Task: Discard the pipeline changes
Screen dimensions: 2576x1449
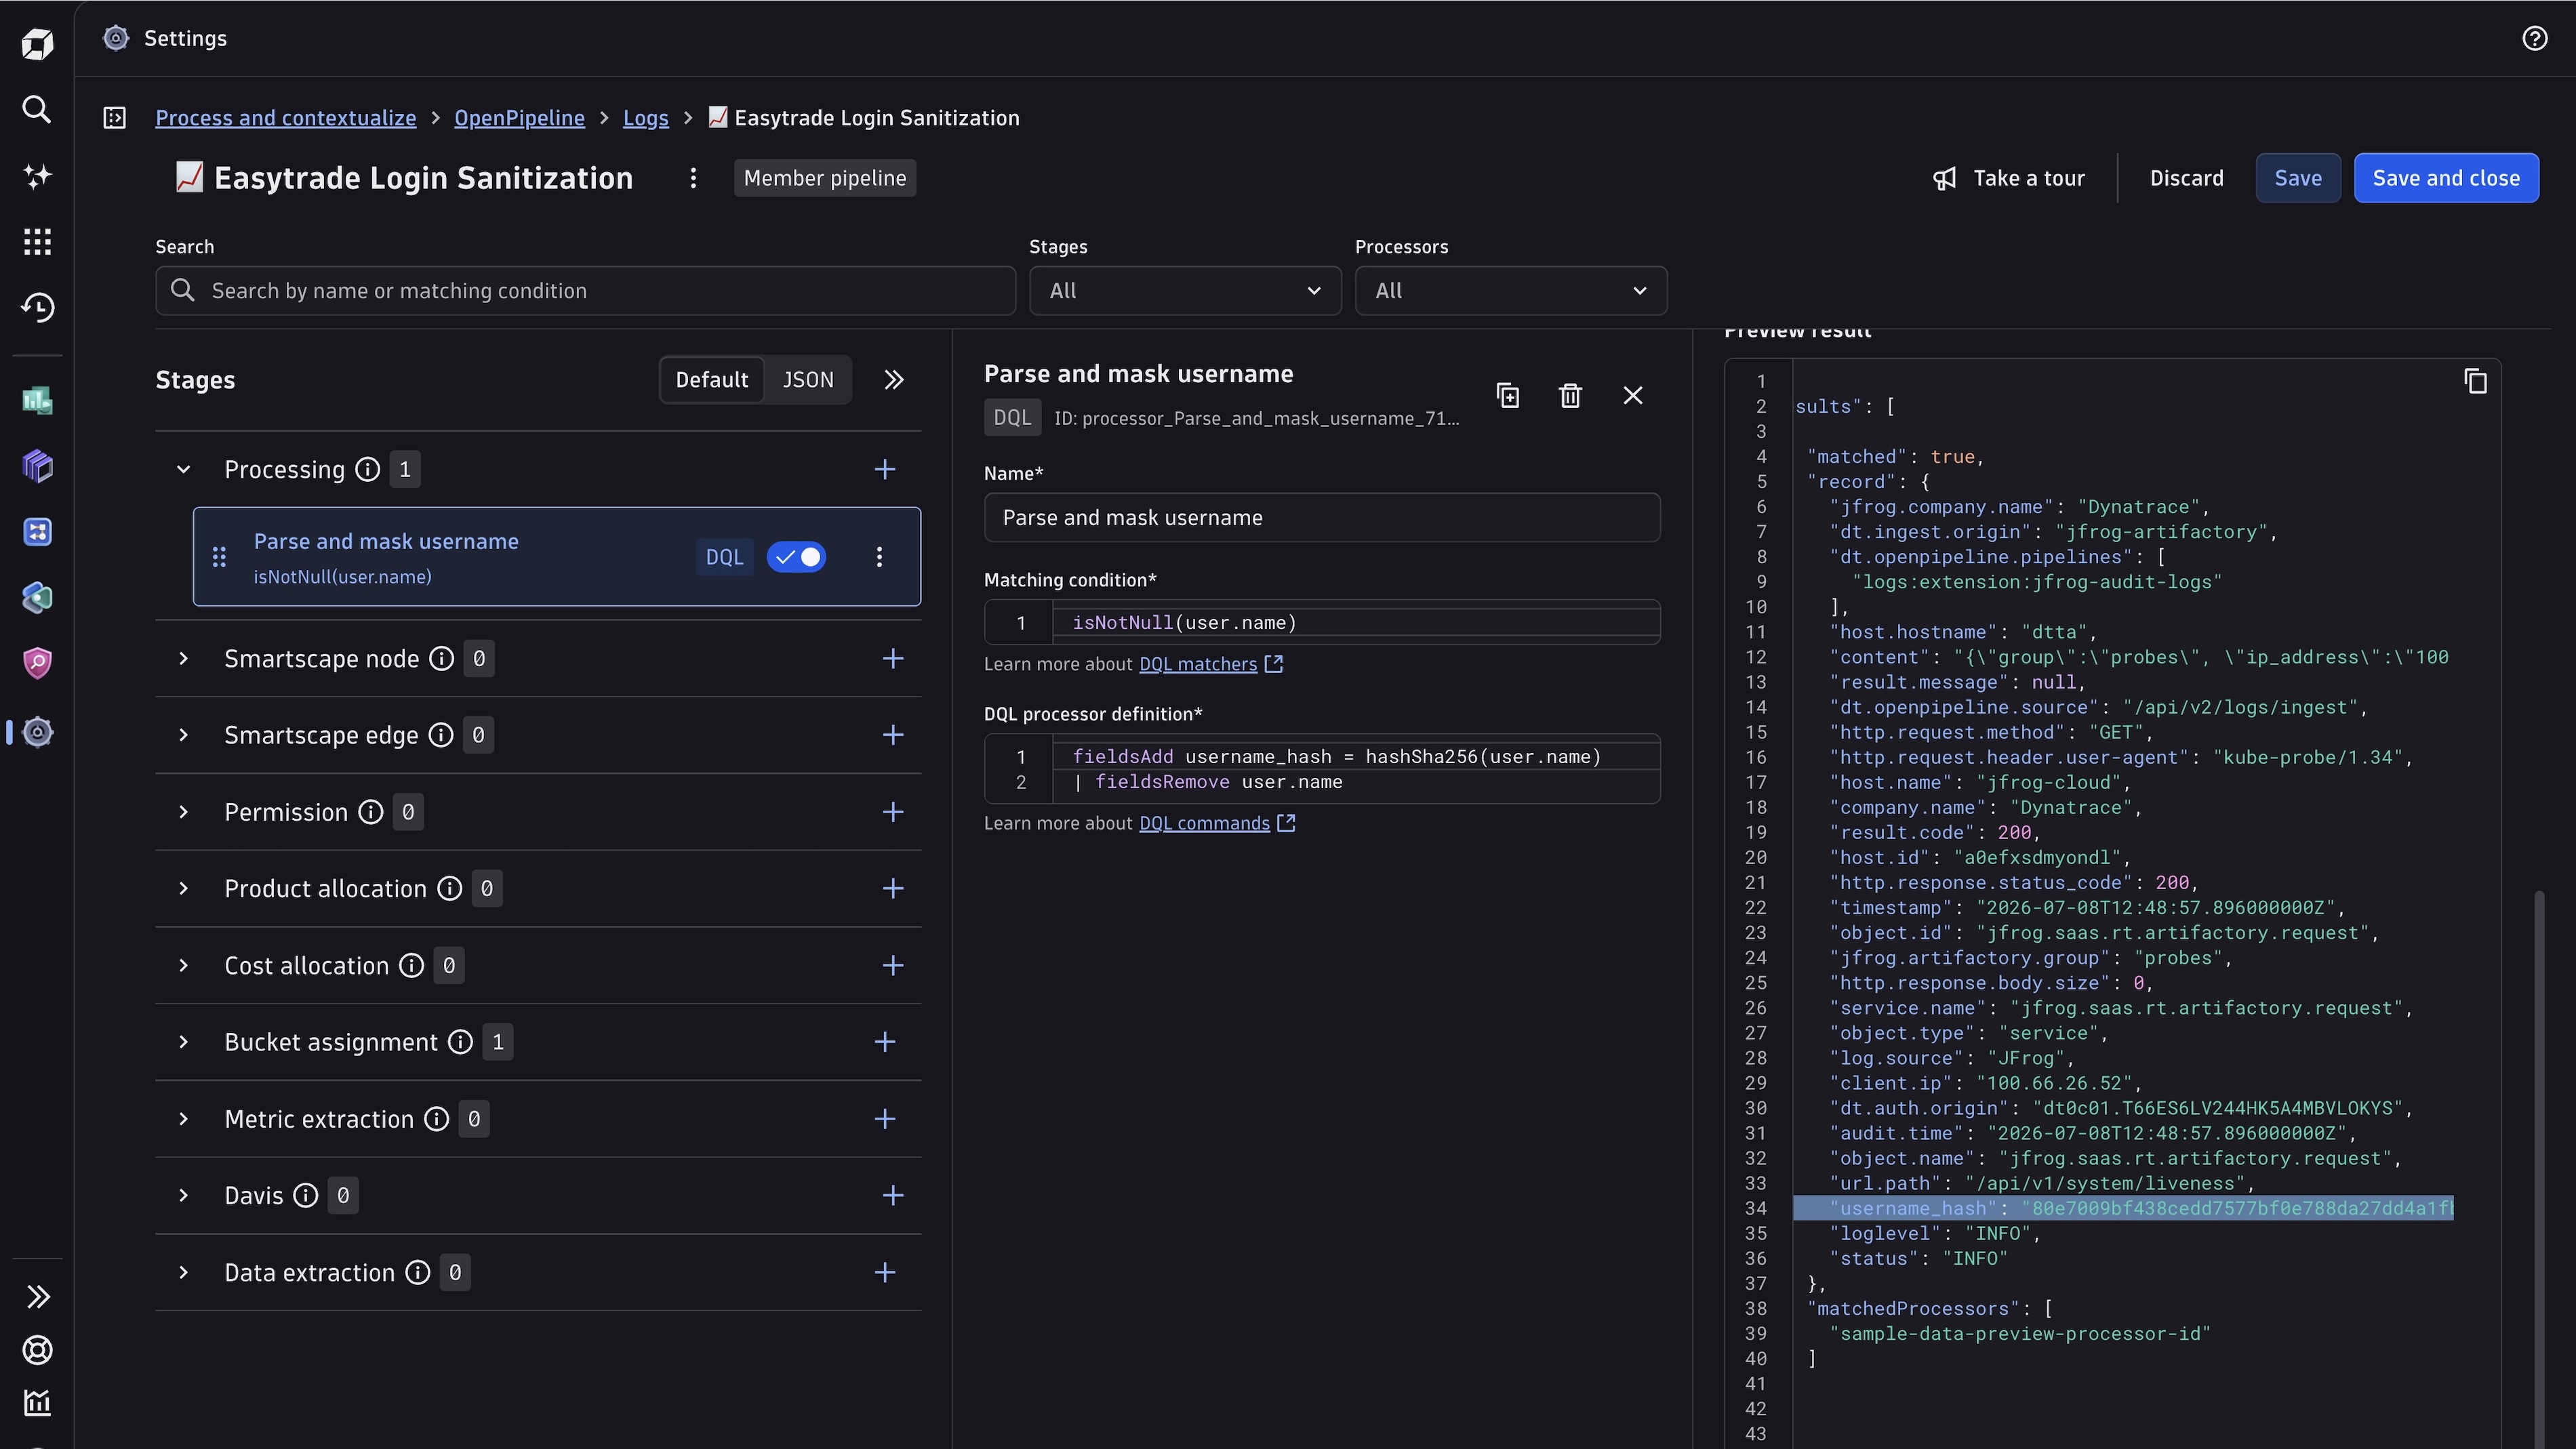Action: [x=2186, y=178]
